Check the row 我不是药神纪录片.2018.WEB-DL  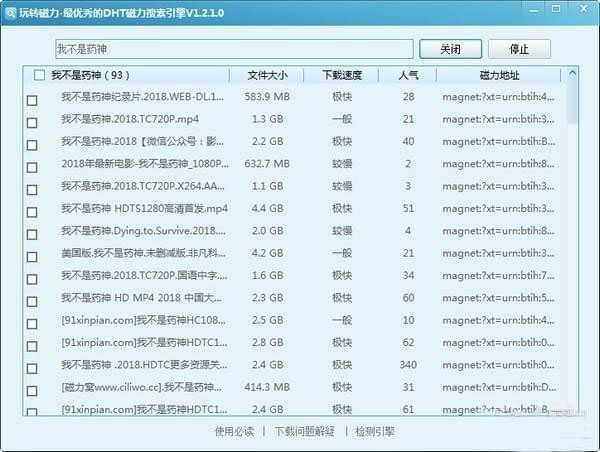[x=32, y=100]
